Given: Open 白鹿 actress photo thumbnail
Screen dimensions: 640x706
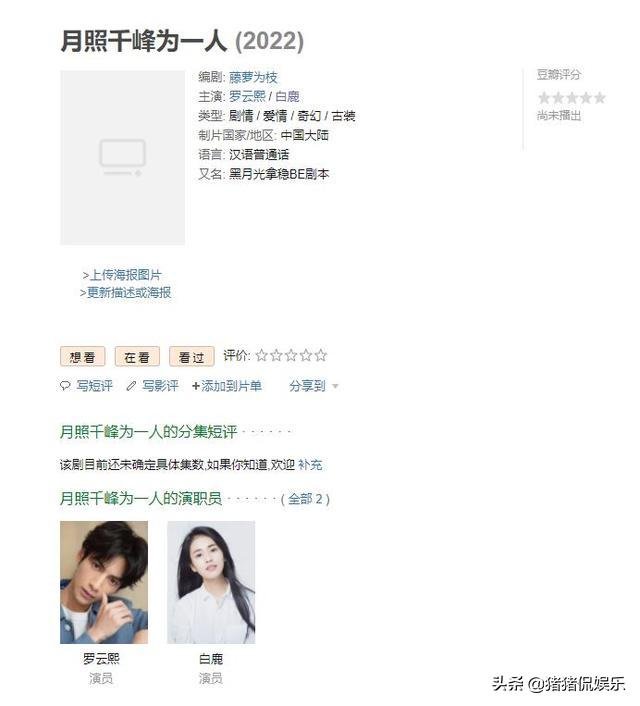Looking at the screenshot, I should coord(211,583).
